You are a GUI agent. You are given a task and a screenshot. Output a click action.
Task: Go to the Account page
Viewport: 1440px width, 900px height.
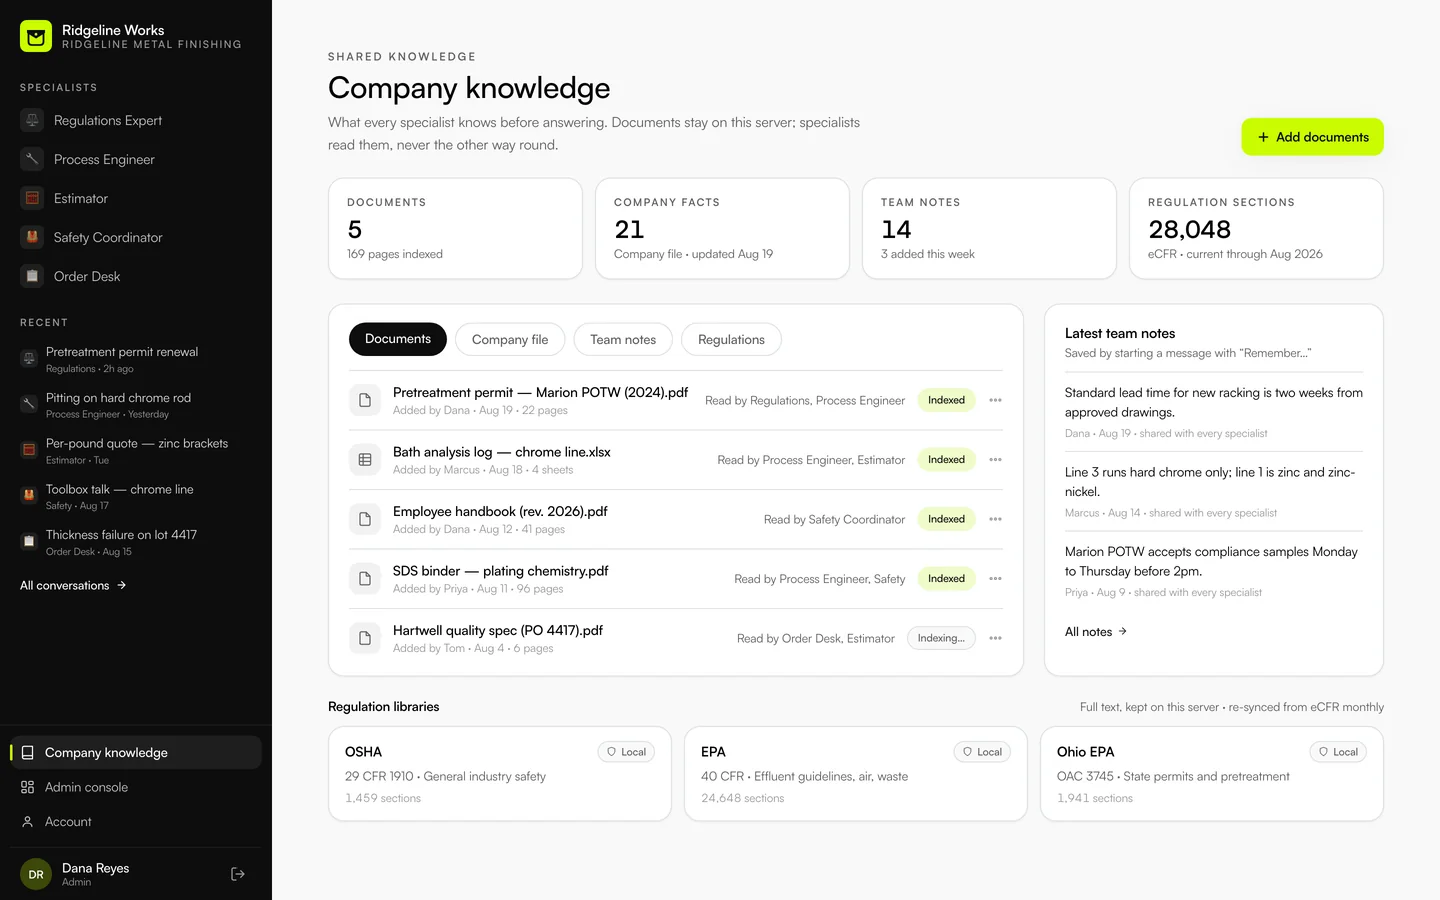point(136,822)
